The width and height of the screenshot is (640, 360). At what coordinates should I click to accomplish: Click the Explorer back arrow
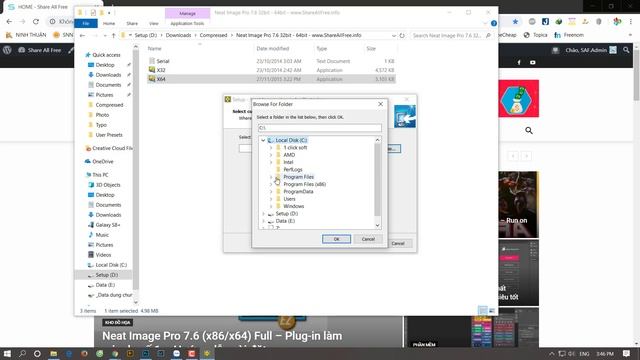[x=82, y=36]
